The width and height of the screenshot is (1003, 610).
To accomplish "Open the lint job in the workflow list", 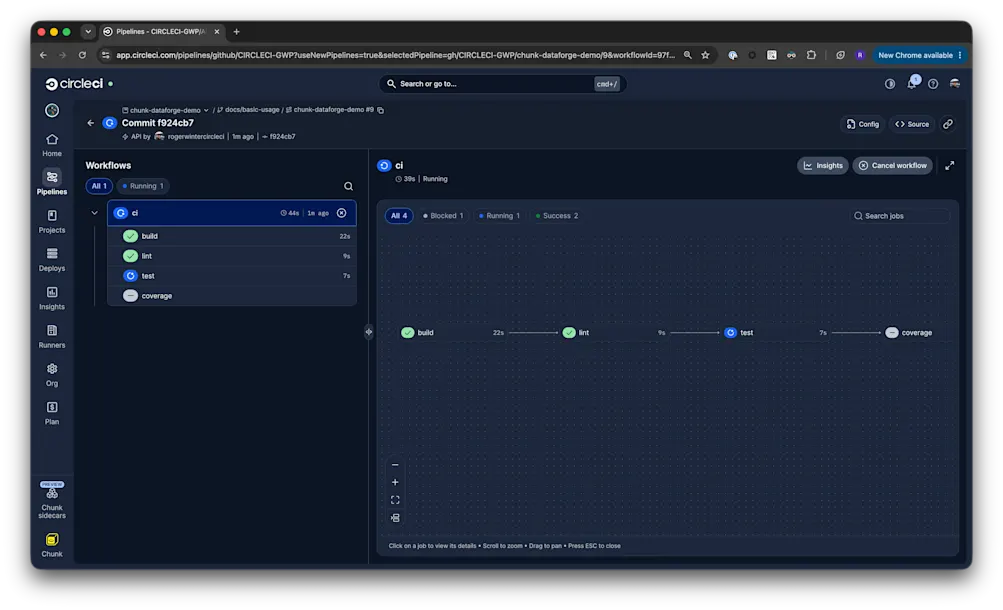I will pos(232,256).
